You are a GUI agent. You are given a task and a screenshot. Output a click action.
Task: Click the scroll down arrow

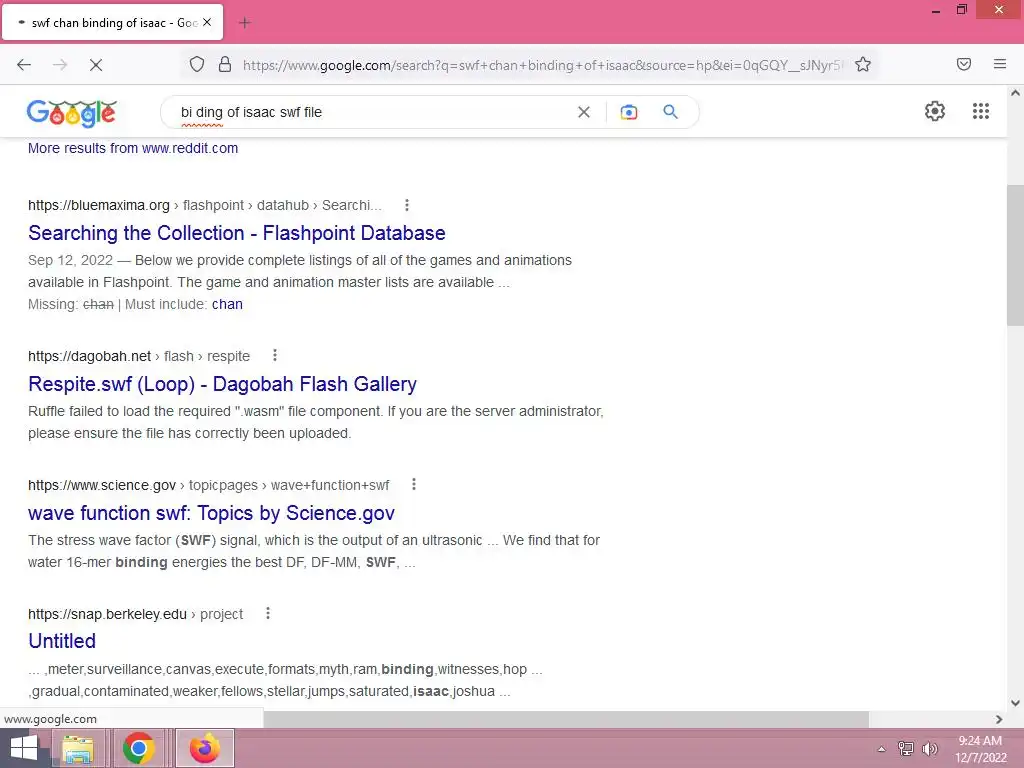(x=1015, y=703)
